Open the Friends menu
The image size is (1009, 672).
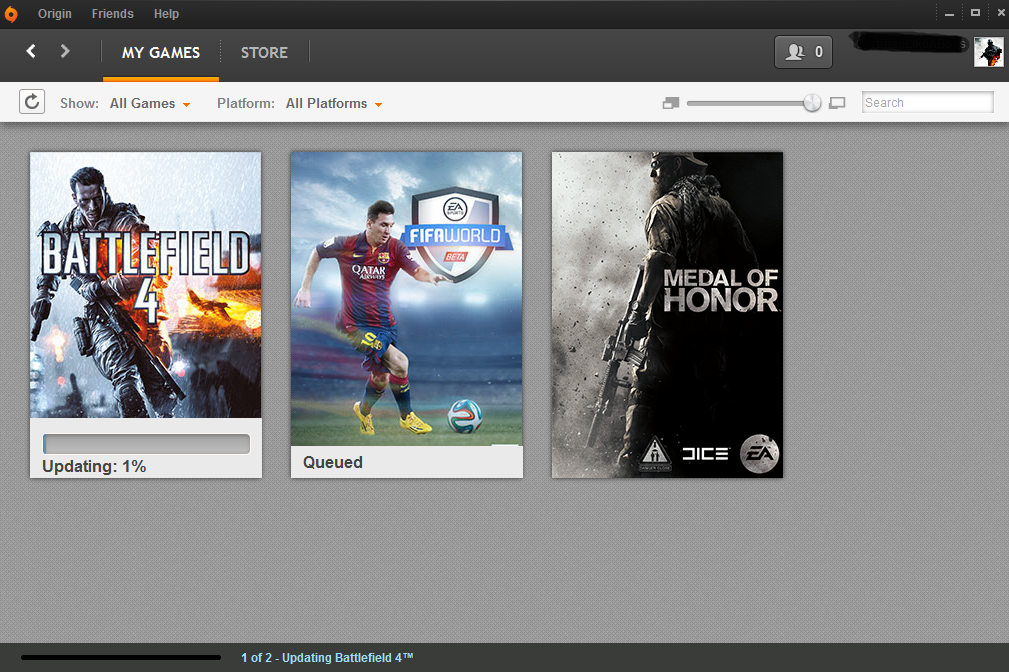pos(113,14)
